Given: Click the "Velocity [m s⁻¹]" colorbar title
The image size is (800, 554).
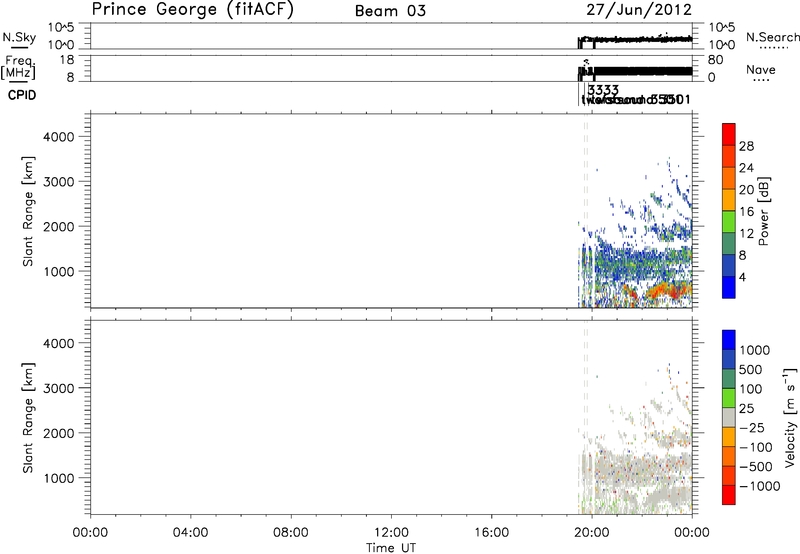Looking at the screenshot, I should pos(790,417).
